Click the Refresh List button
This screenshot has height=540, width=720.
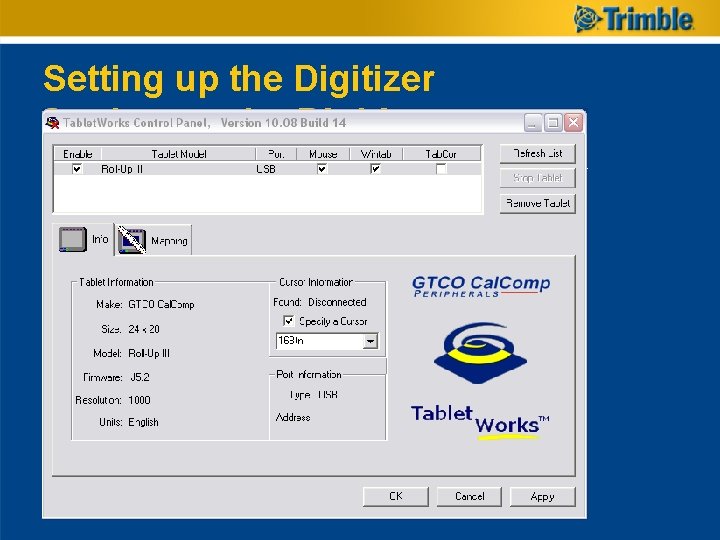(x=538, y=153)
